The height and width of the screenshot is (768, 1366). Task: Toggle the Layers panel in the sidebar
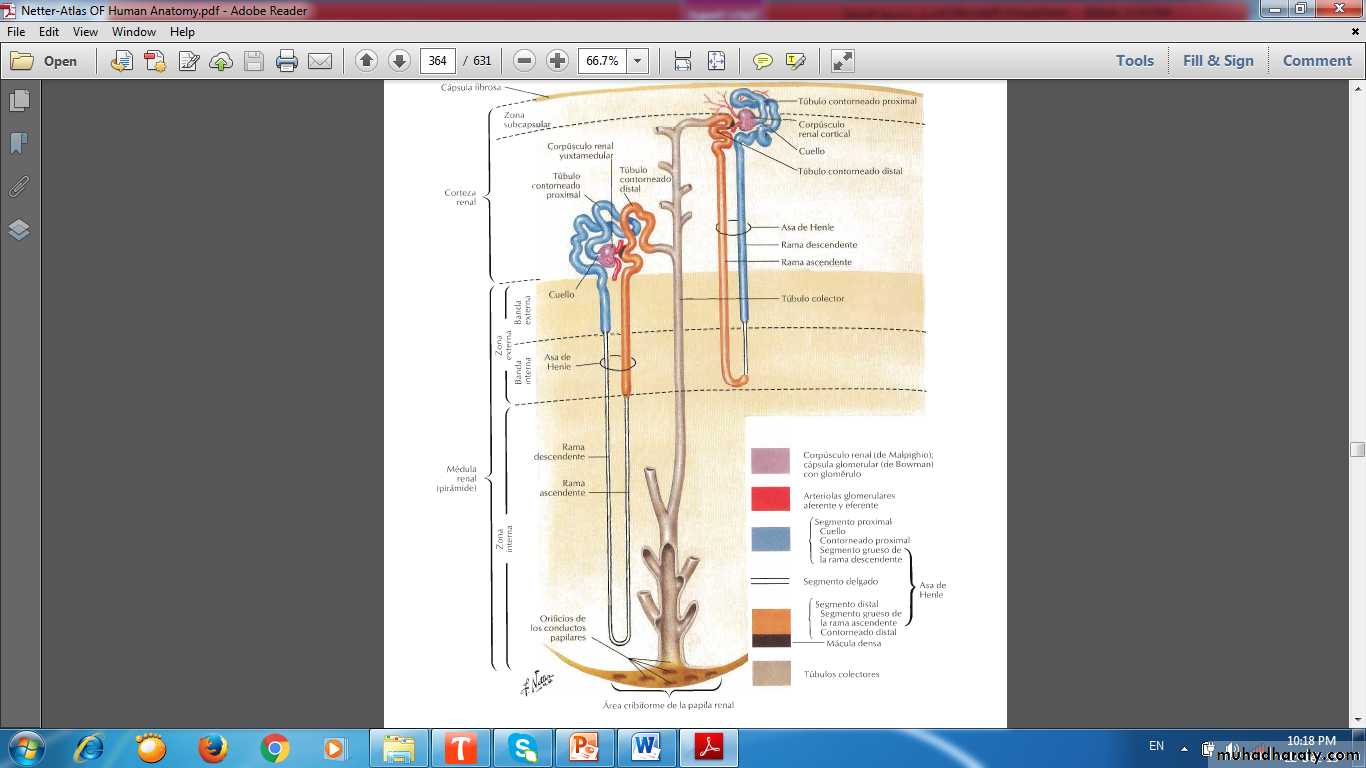coord(19,230)
